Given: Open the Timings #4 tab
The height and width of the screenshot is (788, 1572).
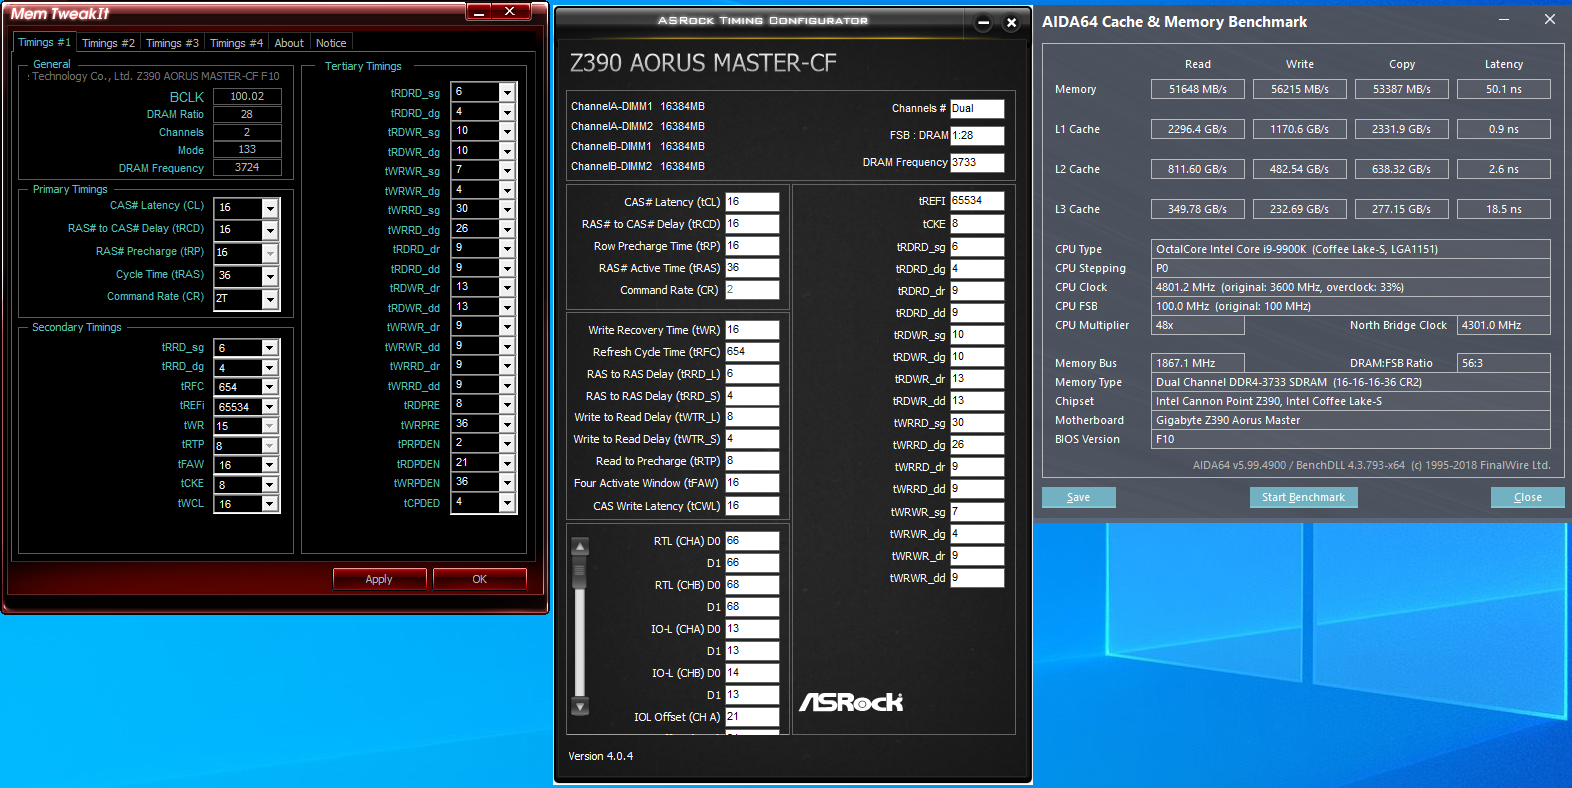Looking at the screenshot, I should (x=236, y=43).
